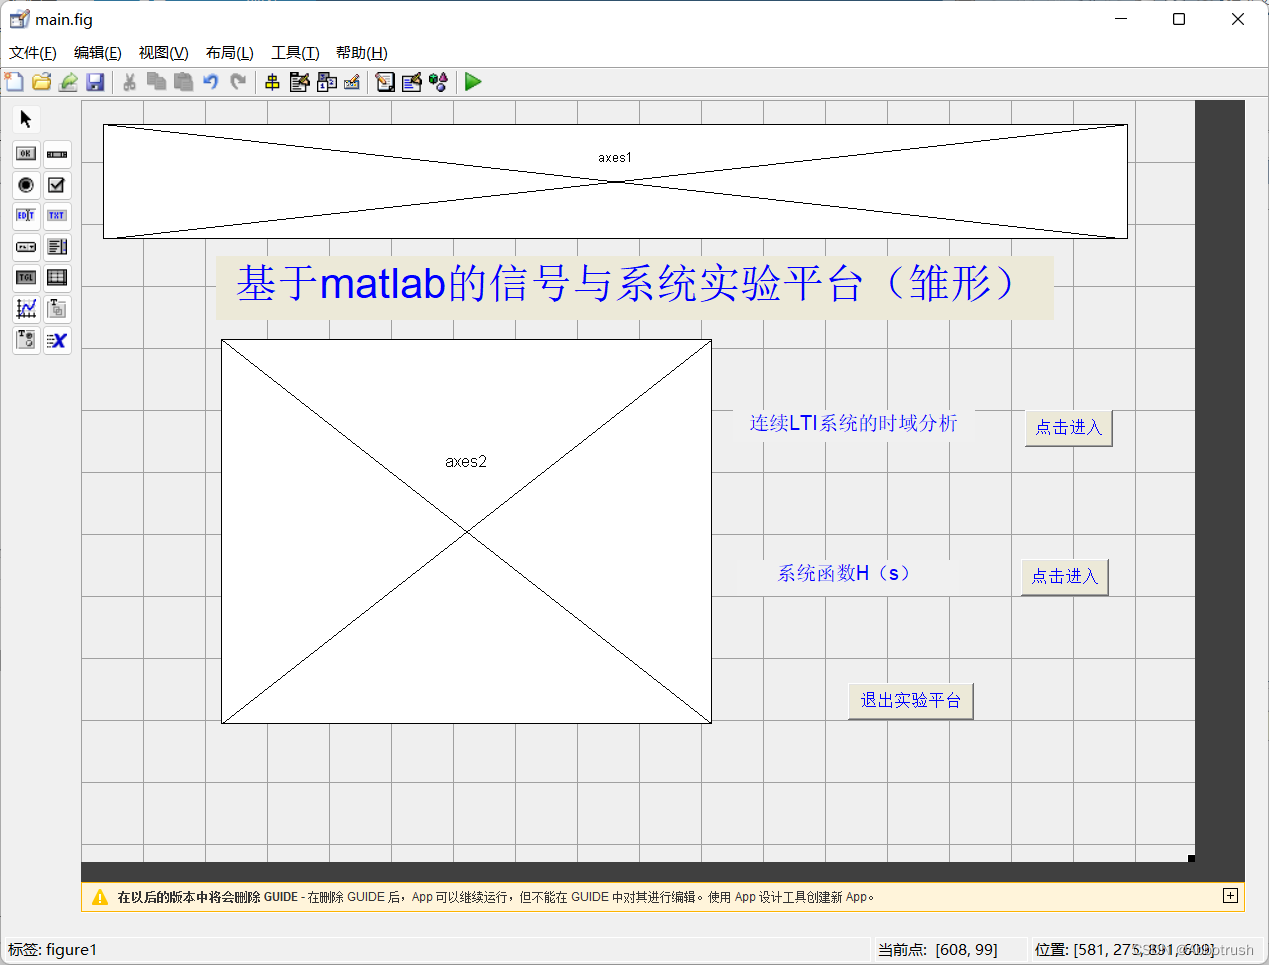1269x965 pixels.
Task: Open the 文件(F) menu
Action: 33,53
